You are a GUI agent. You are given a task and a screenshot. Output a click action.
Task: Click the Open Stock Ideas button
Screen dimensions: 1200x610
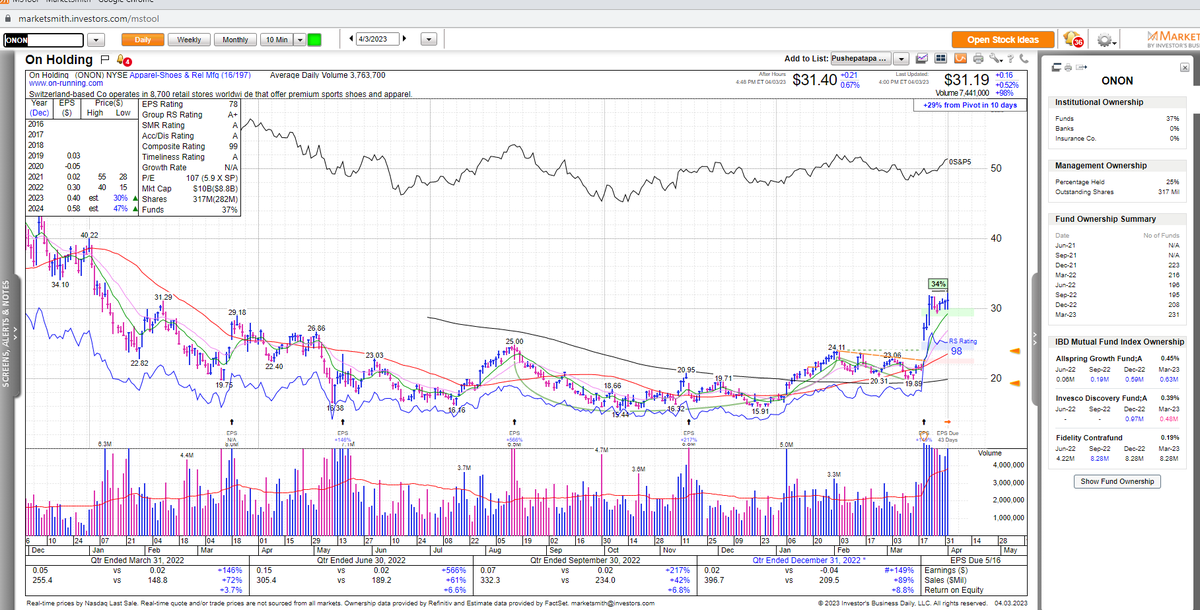tap(1004, 39)
